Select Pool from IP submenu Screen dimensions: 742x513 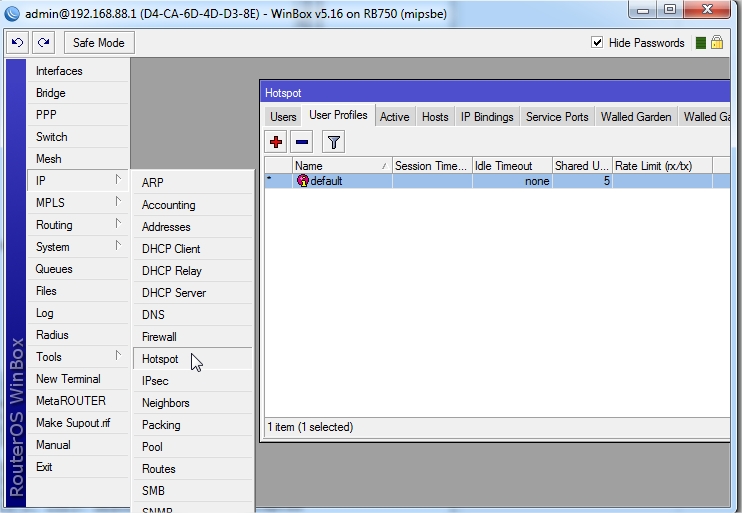[x=193, y=447]
